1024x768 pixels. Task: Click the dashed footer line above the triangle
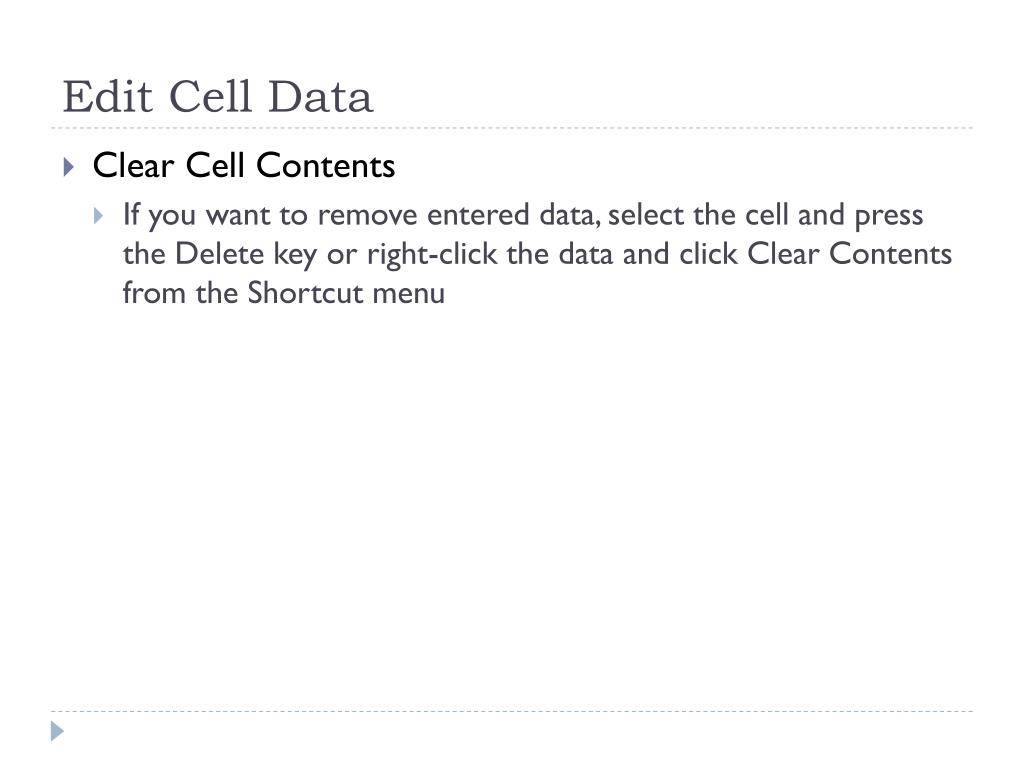point(512,711)
